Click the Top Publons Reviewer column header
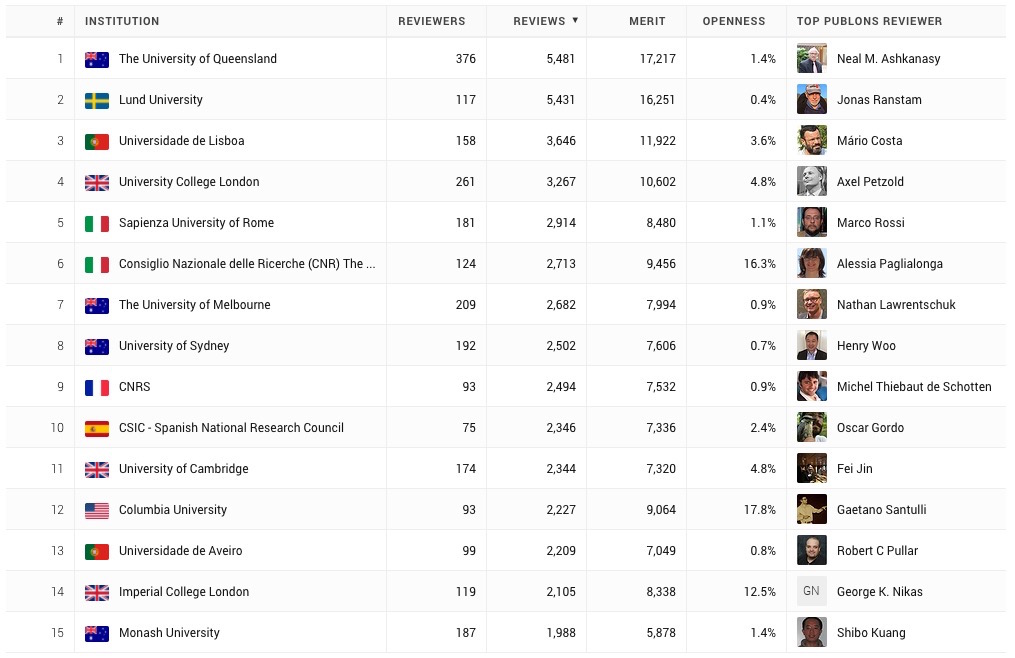1015x658 pixels. 869,21
